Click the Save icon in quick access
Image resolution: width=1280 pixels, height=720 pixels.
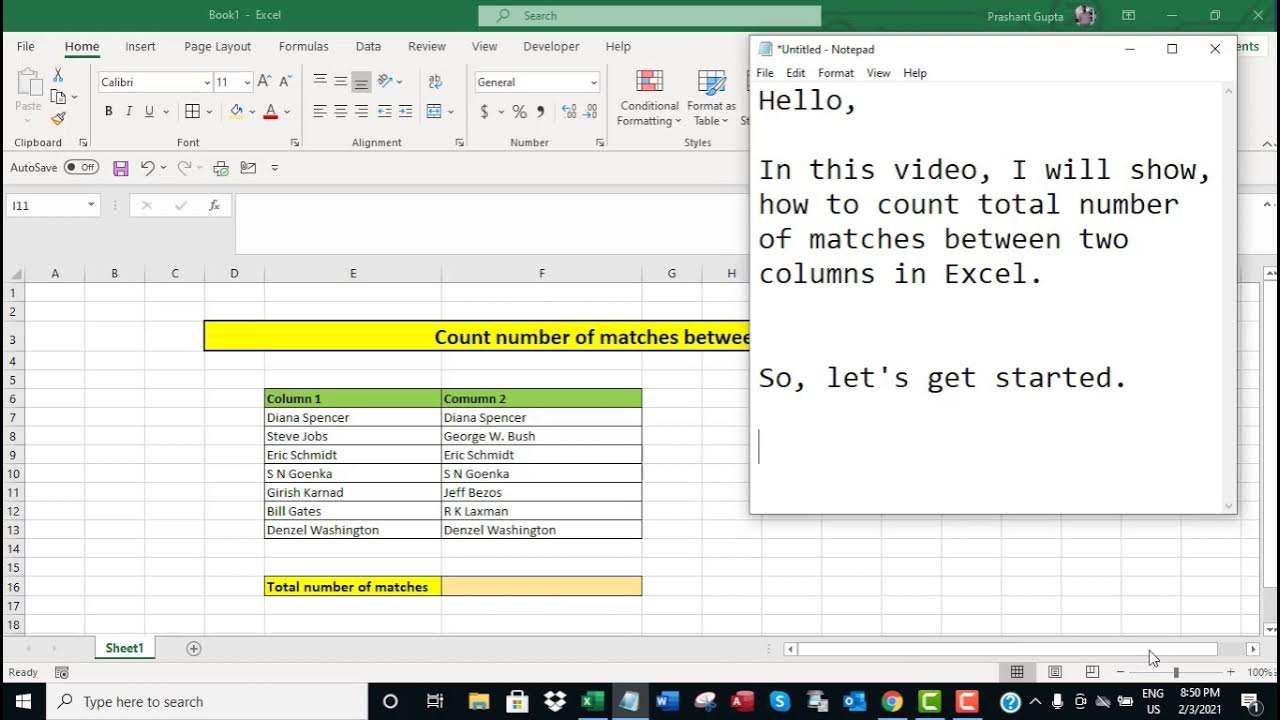pos(121,168)
